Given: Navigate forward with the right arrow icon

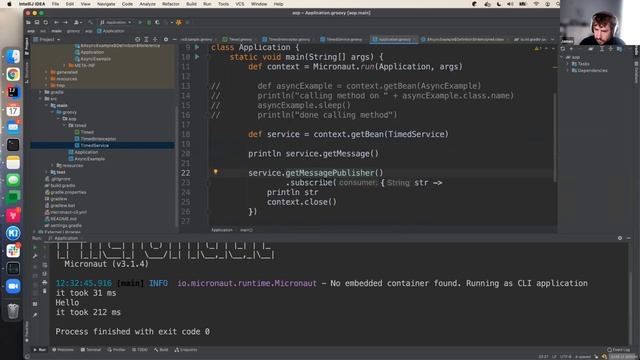Looking at the screenshot, I should (x=65, y=22).
